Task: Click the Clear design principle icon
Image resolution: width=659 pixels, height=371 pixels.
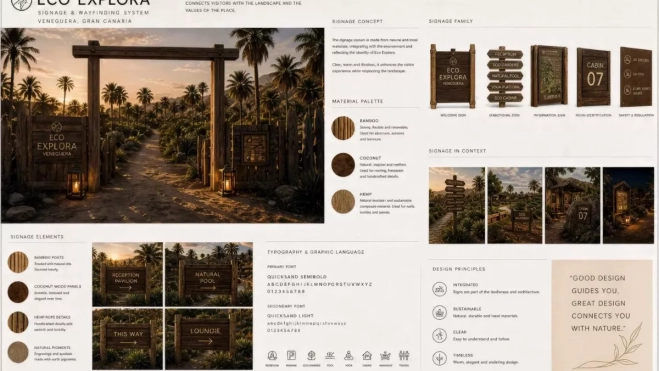Action: click(440, 335)
